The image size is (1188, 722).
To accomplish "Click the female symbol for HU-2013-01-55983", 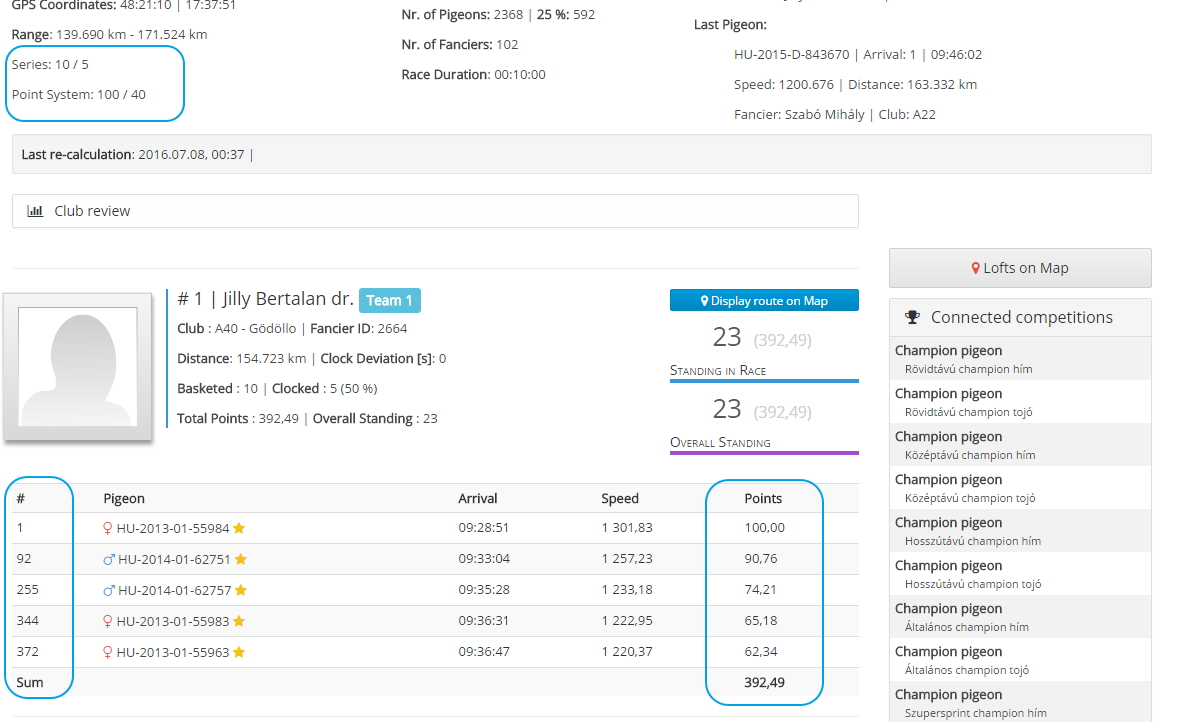I will 108,621.
